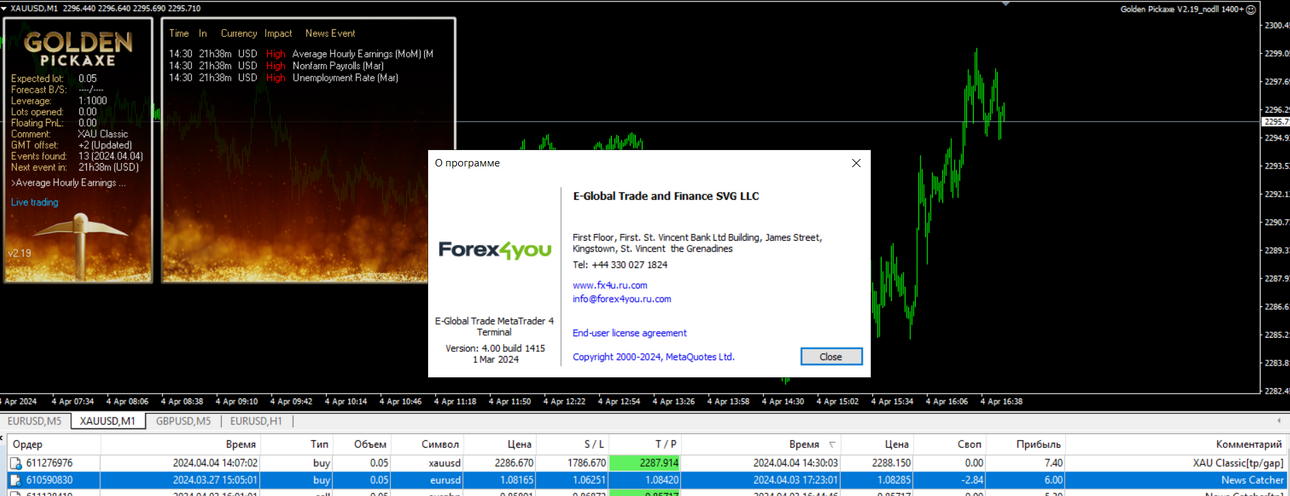Click green take profit cell 2287.914
This screenshot has width=1290, height=496.
646,464
